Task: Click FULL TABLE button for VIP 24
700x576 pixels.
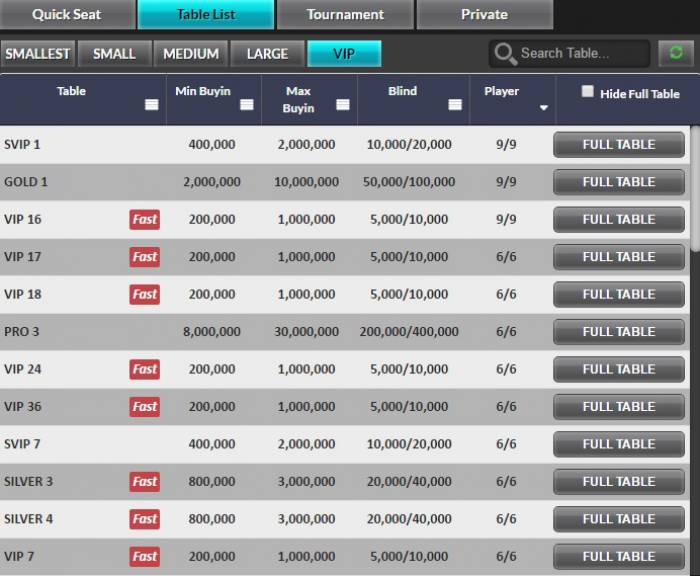Action: coord(619,369)
